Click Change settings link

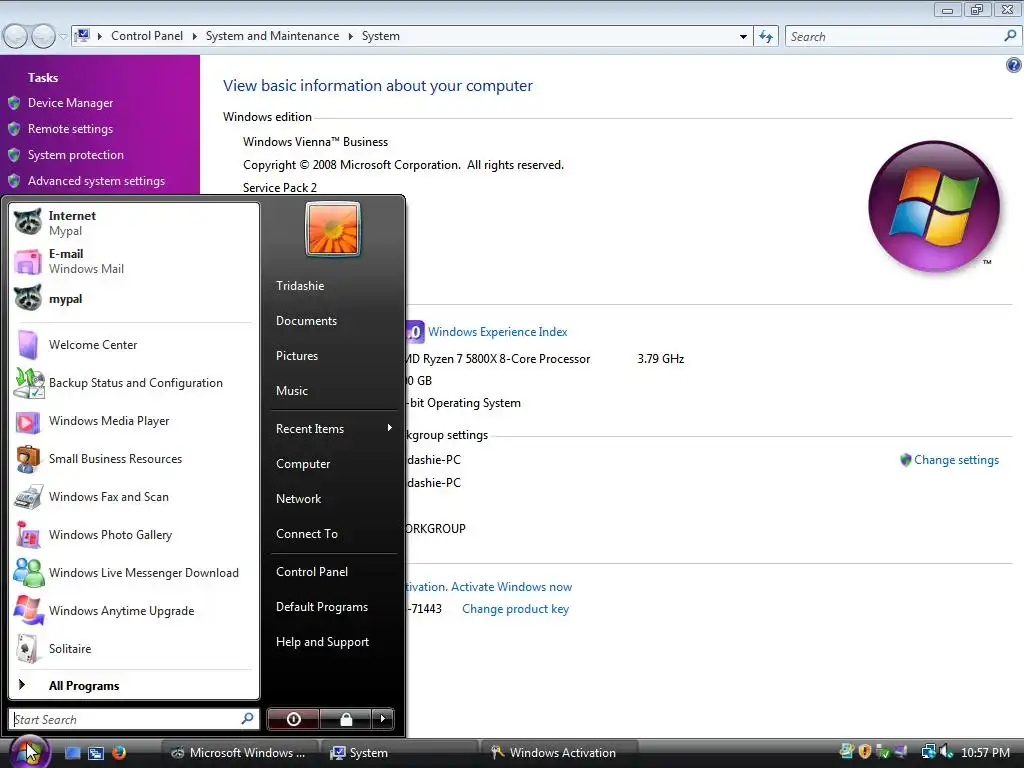[956, 460]
